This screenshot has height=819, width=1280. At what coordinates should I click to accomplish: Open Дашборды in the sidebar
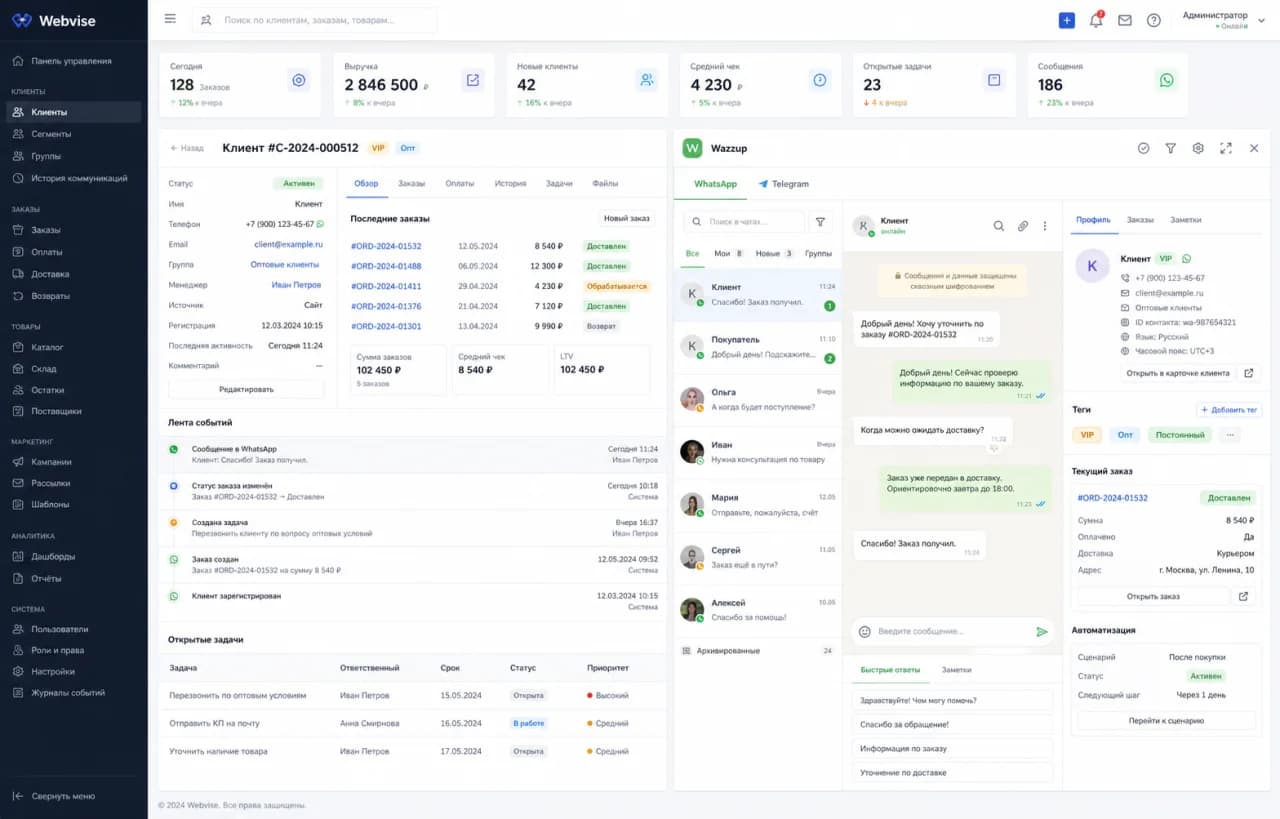(53, 556)
